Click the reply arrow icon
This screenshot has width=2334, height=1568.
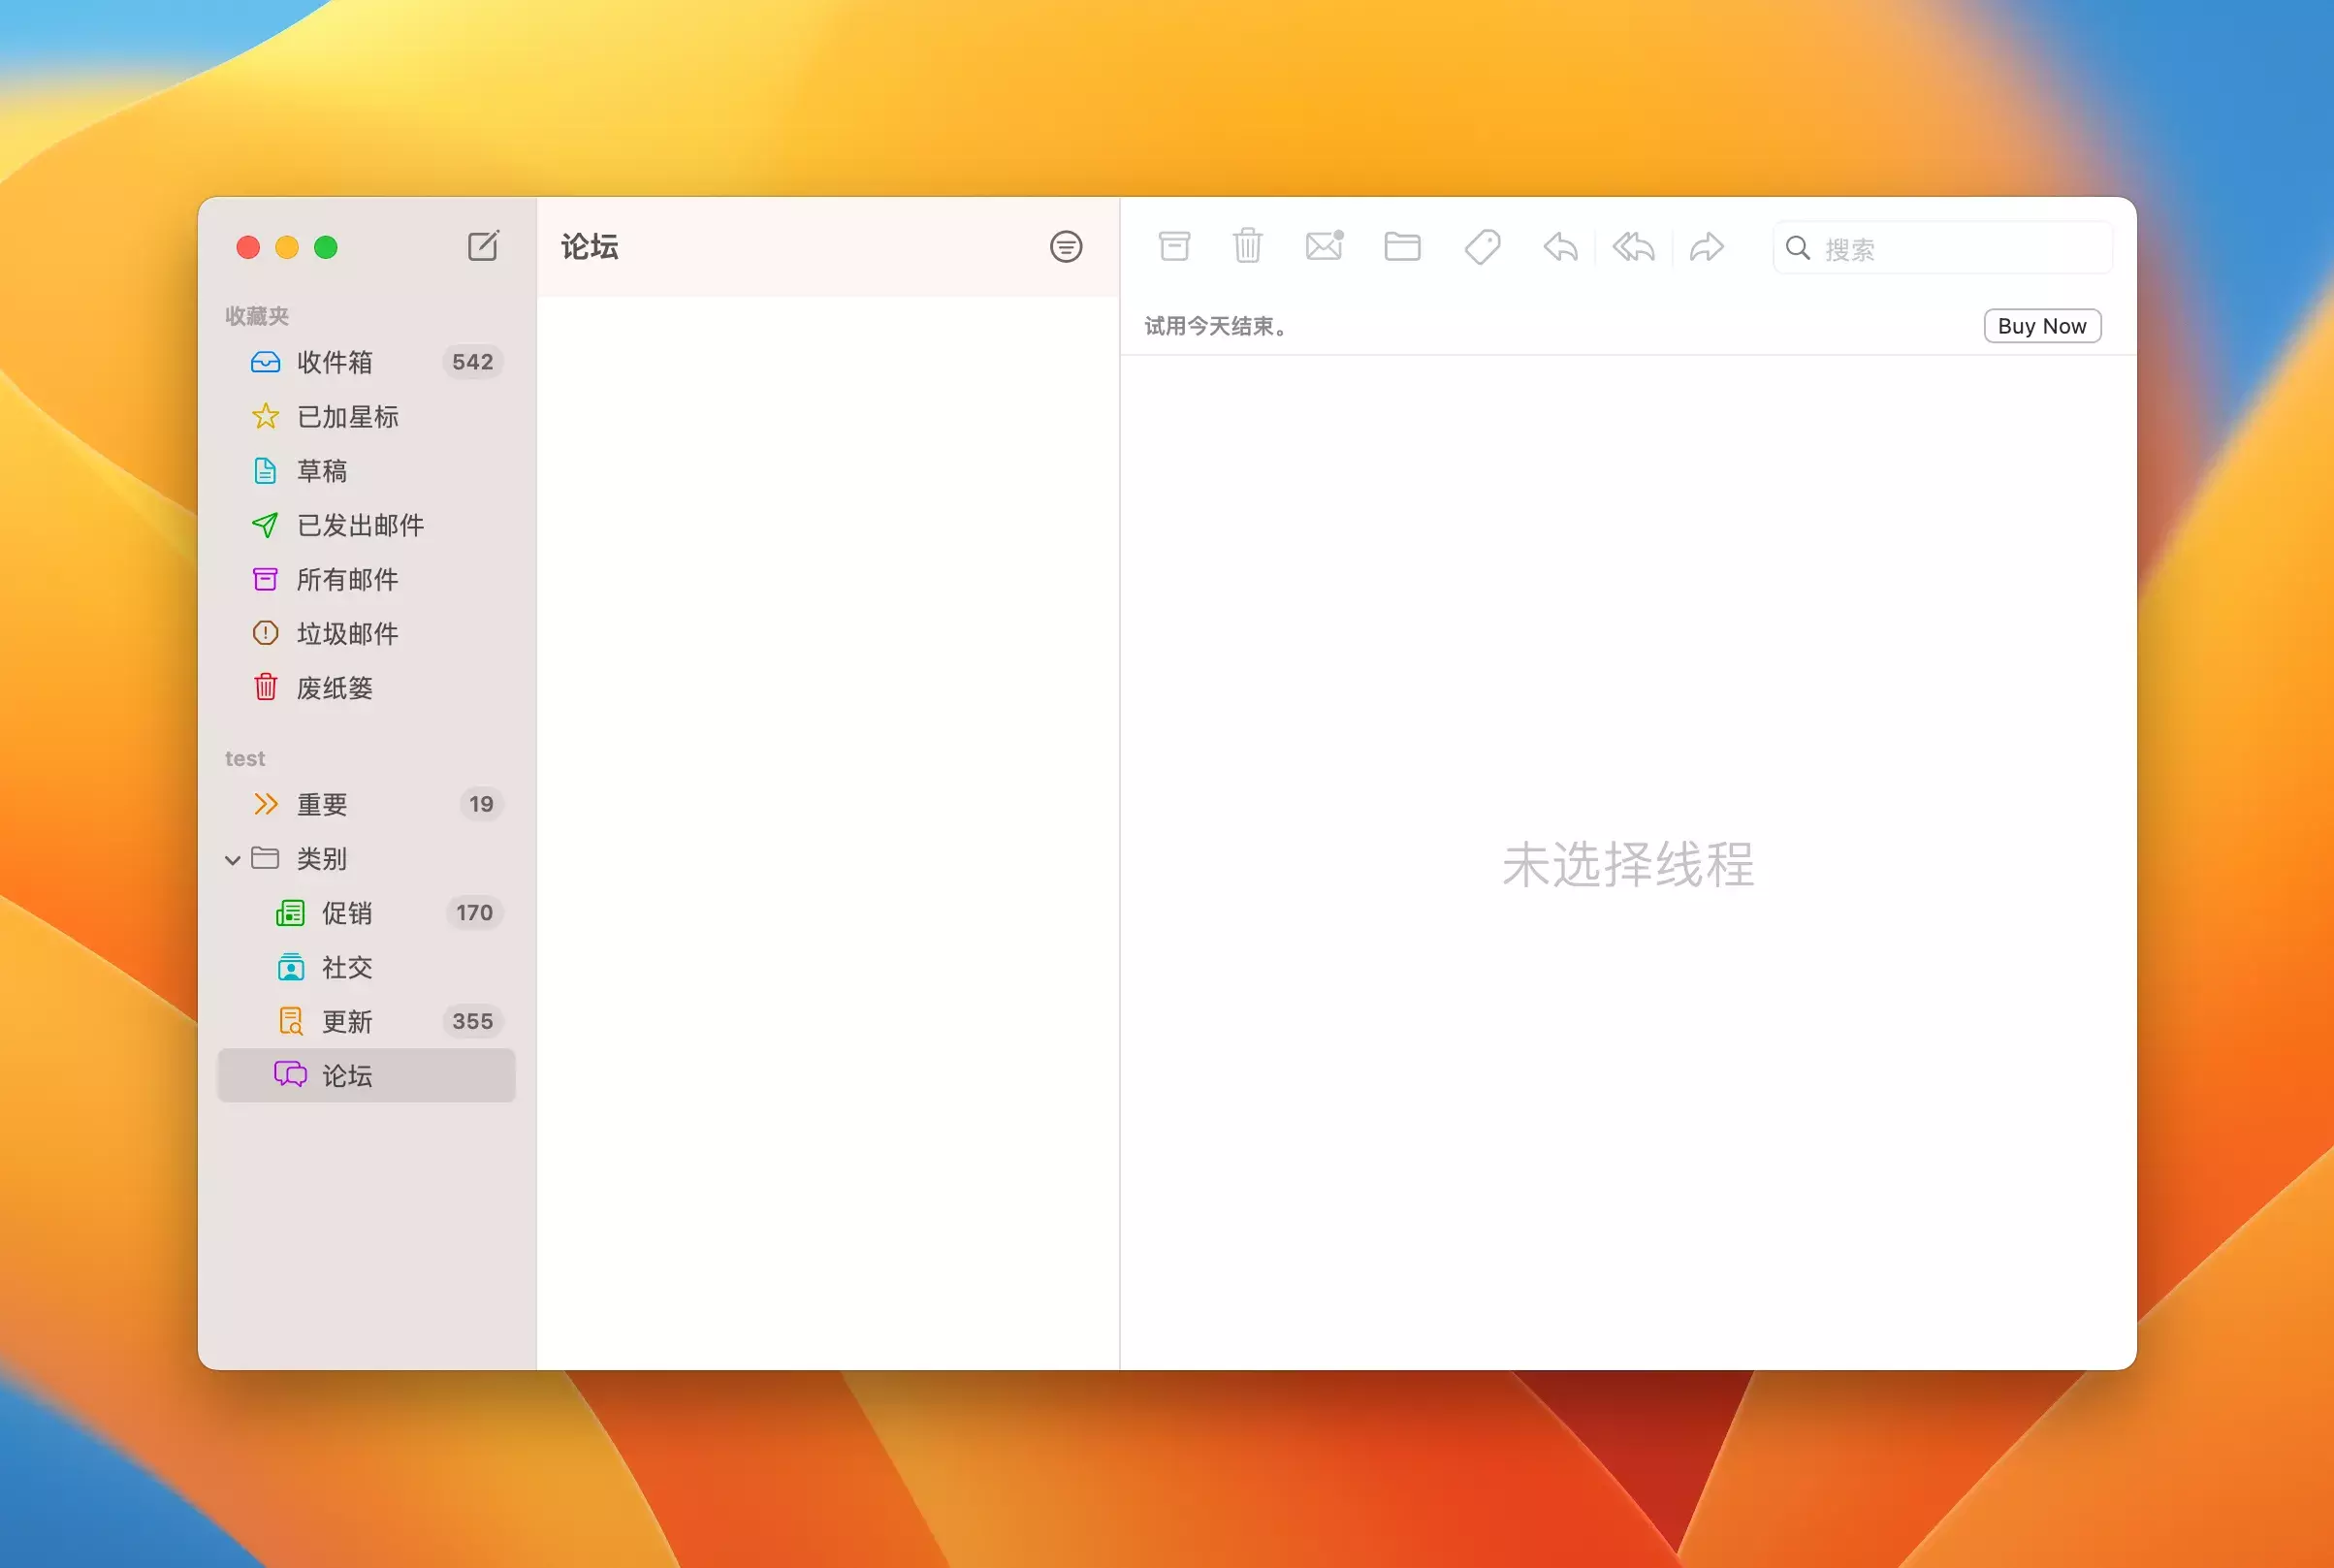pyautogui.click(x=1559, y=247)
